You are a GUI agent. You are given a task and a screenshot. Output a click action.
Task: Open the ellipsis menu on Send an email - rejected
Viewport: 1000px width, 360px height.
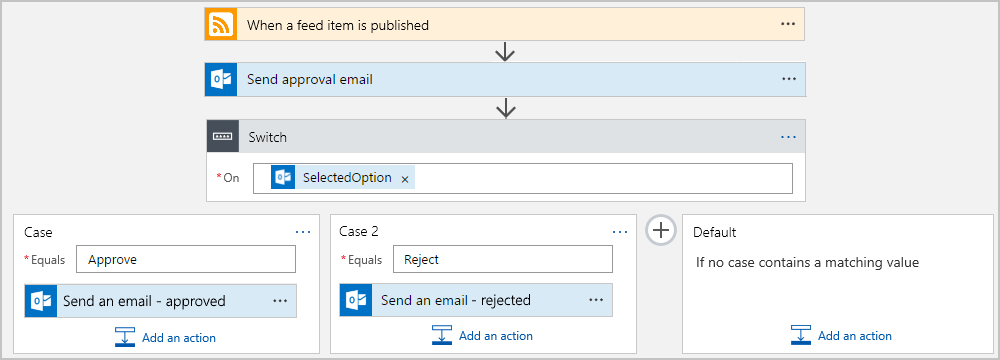[596, 300]
